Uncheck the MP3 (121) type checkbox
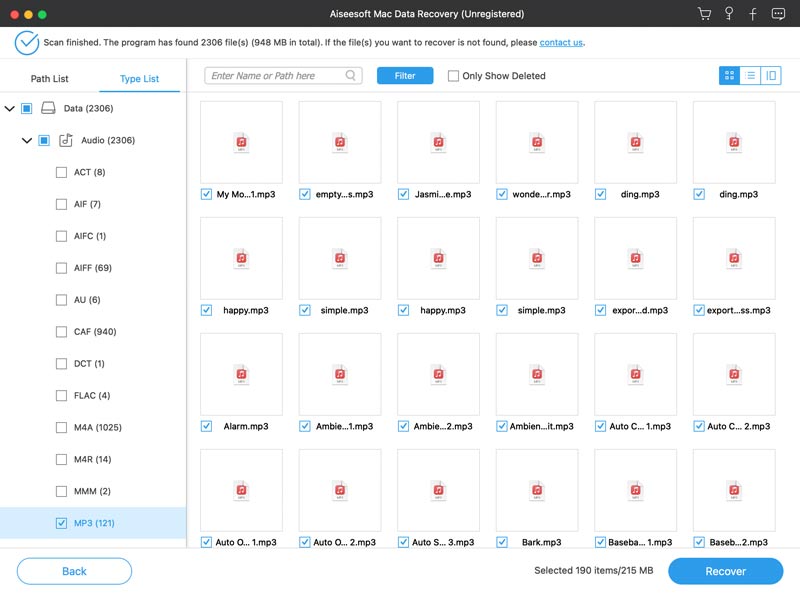The width and height of the screenshot is (800, 596). (x=62, y=523)
